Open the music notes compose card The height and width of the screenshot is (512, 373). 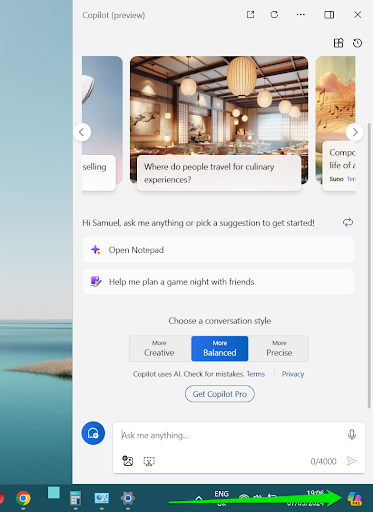[336, 123]
